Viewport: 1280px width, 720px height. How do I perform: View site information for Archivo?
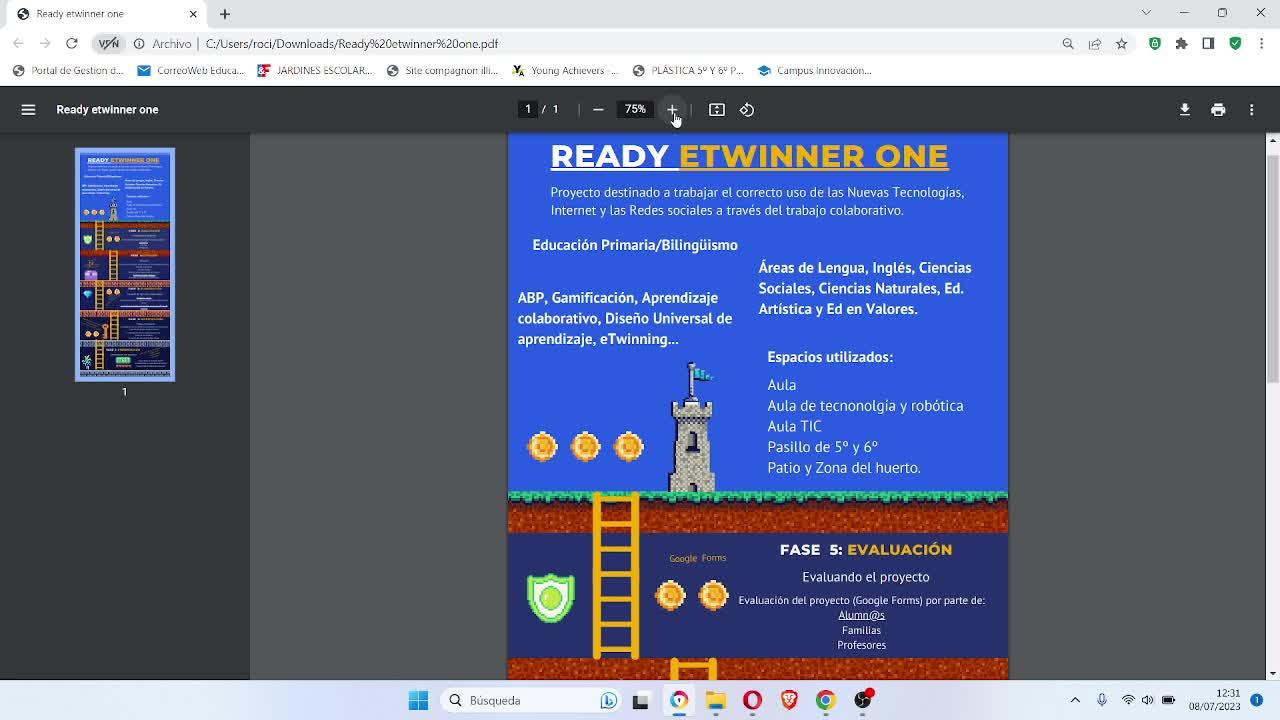[162, 44]
